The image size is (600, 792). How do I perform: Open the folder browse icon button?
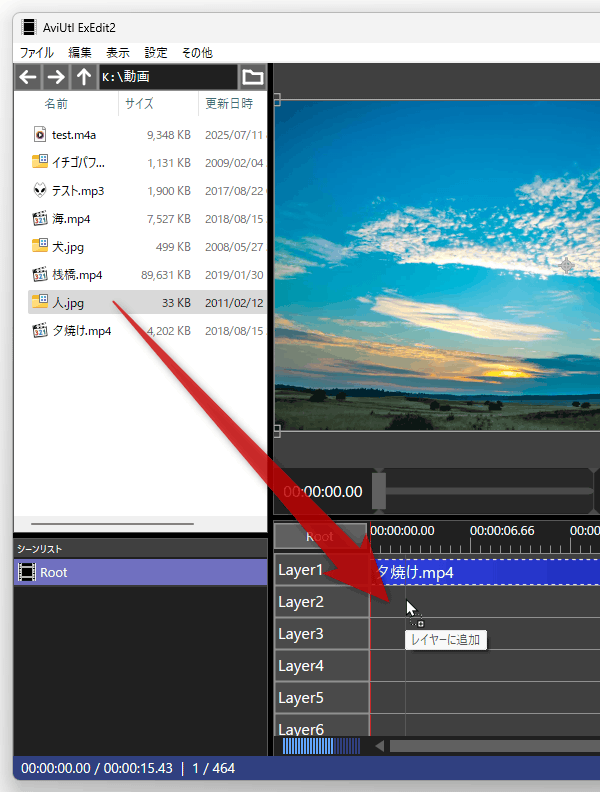point(253,77)
